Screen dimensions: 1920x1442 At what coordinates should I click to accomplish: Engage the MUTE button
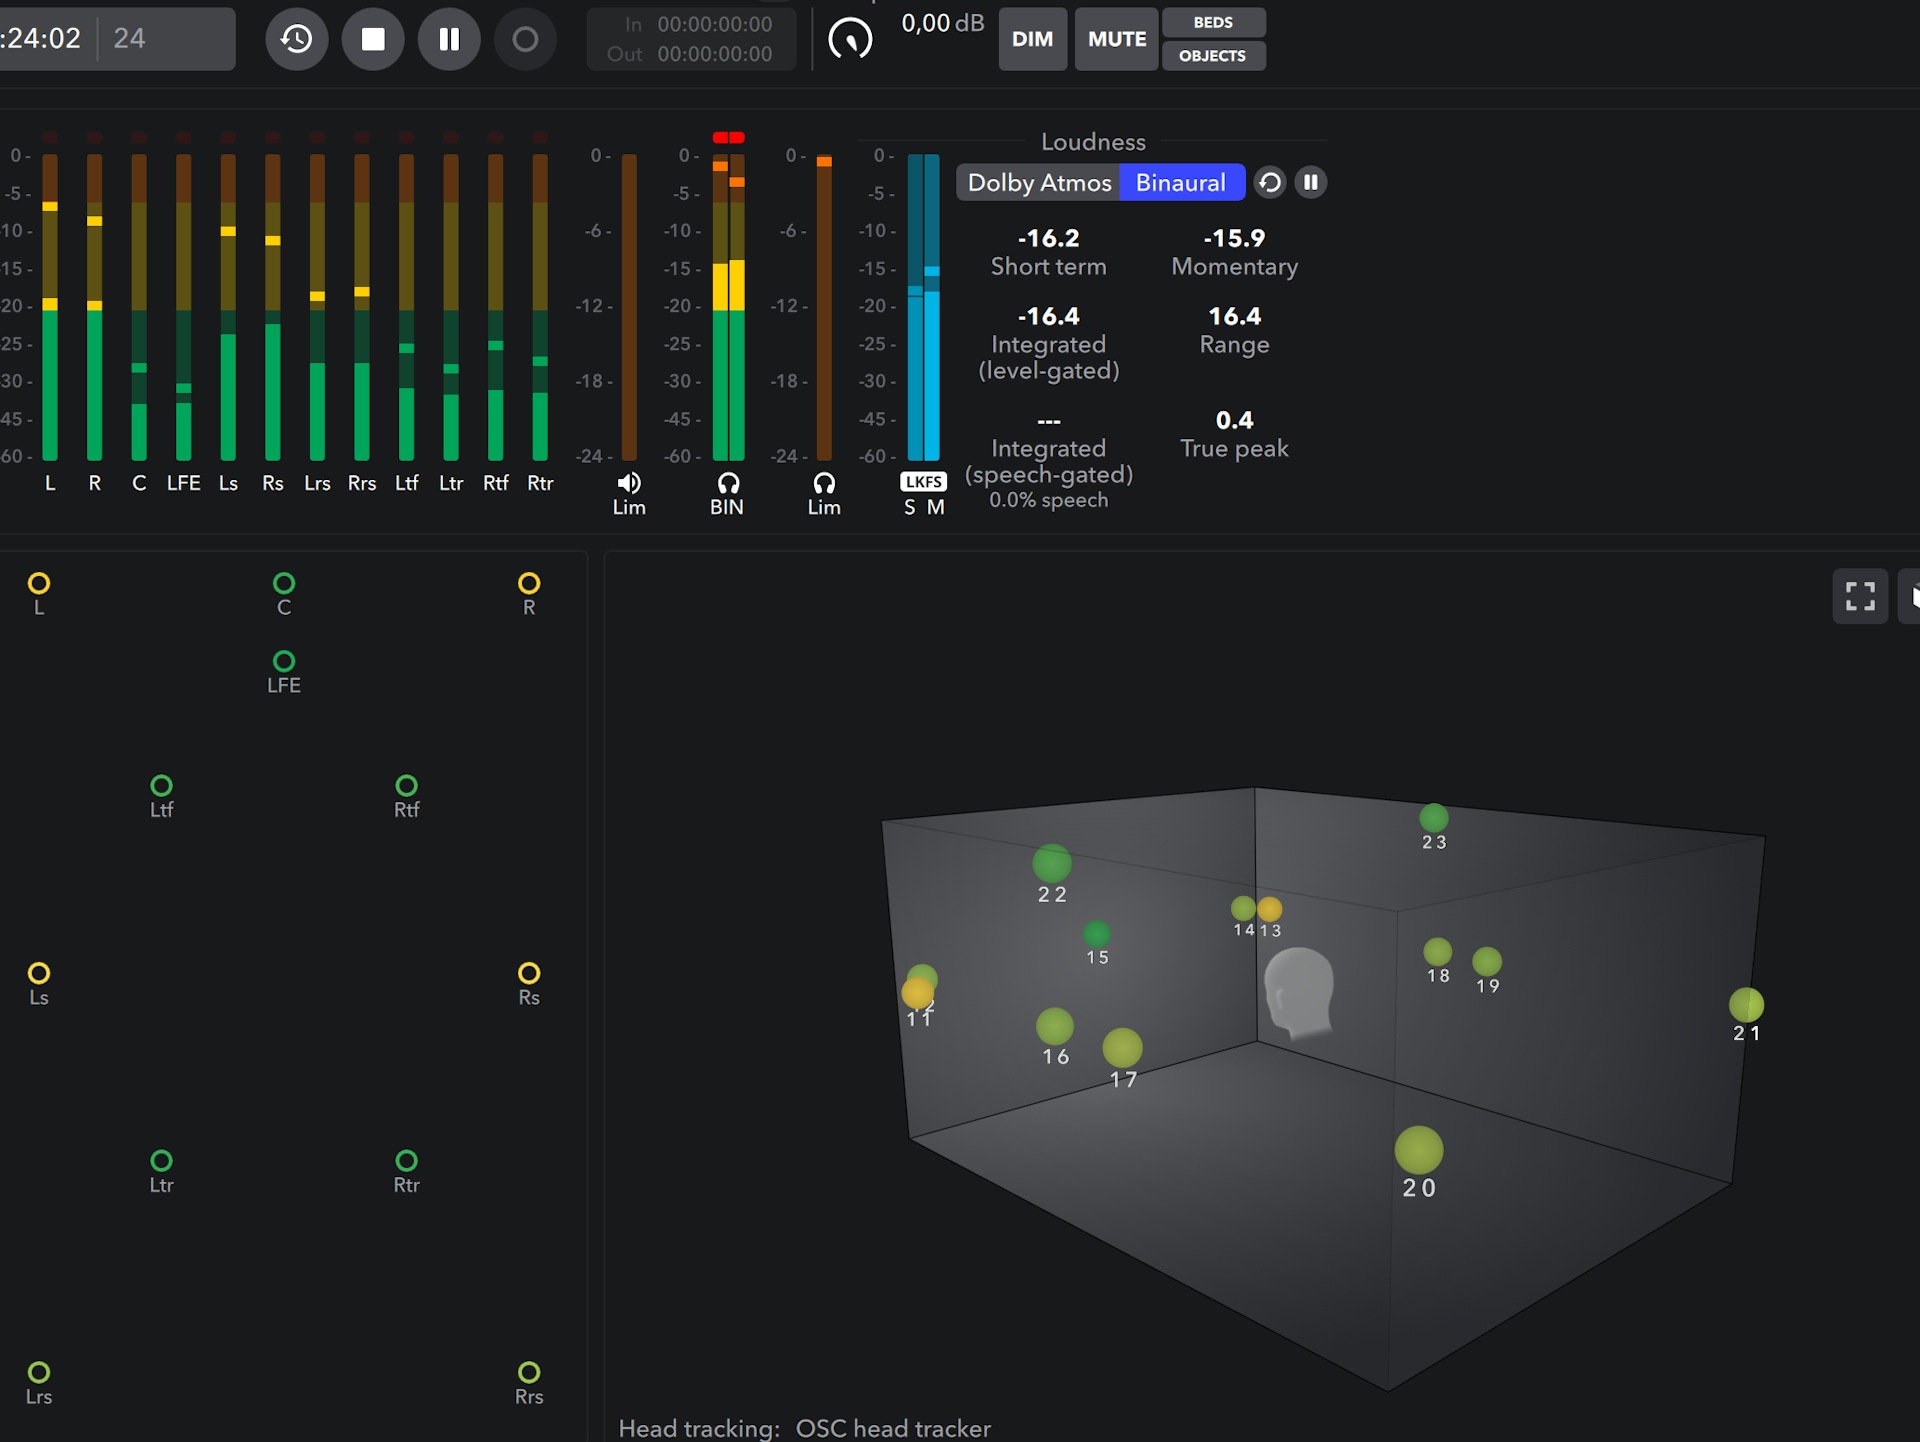pyautogui.click(x=1116, y=39)
